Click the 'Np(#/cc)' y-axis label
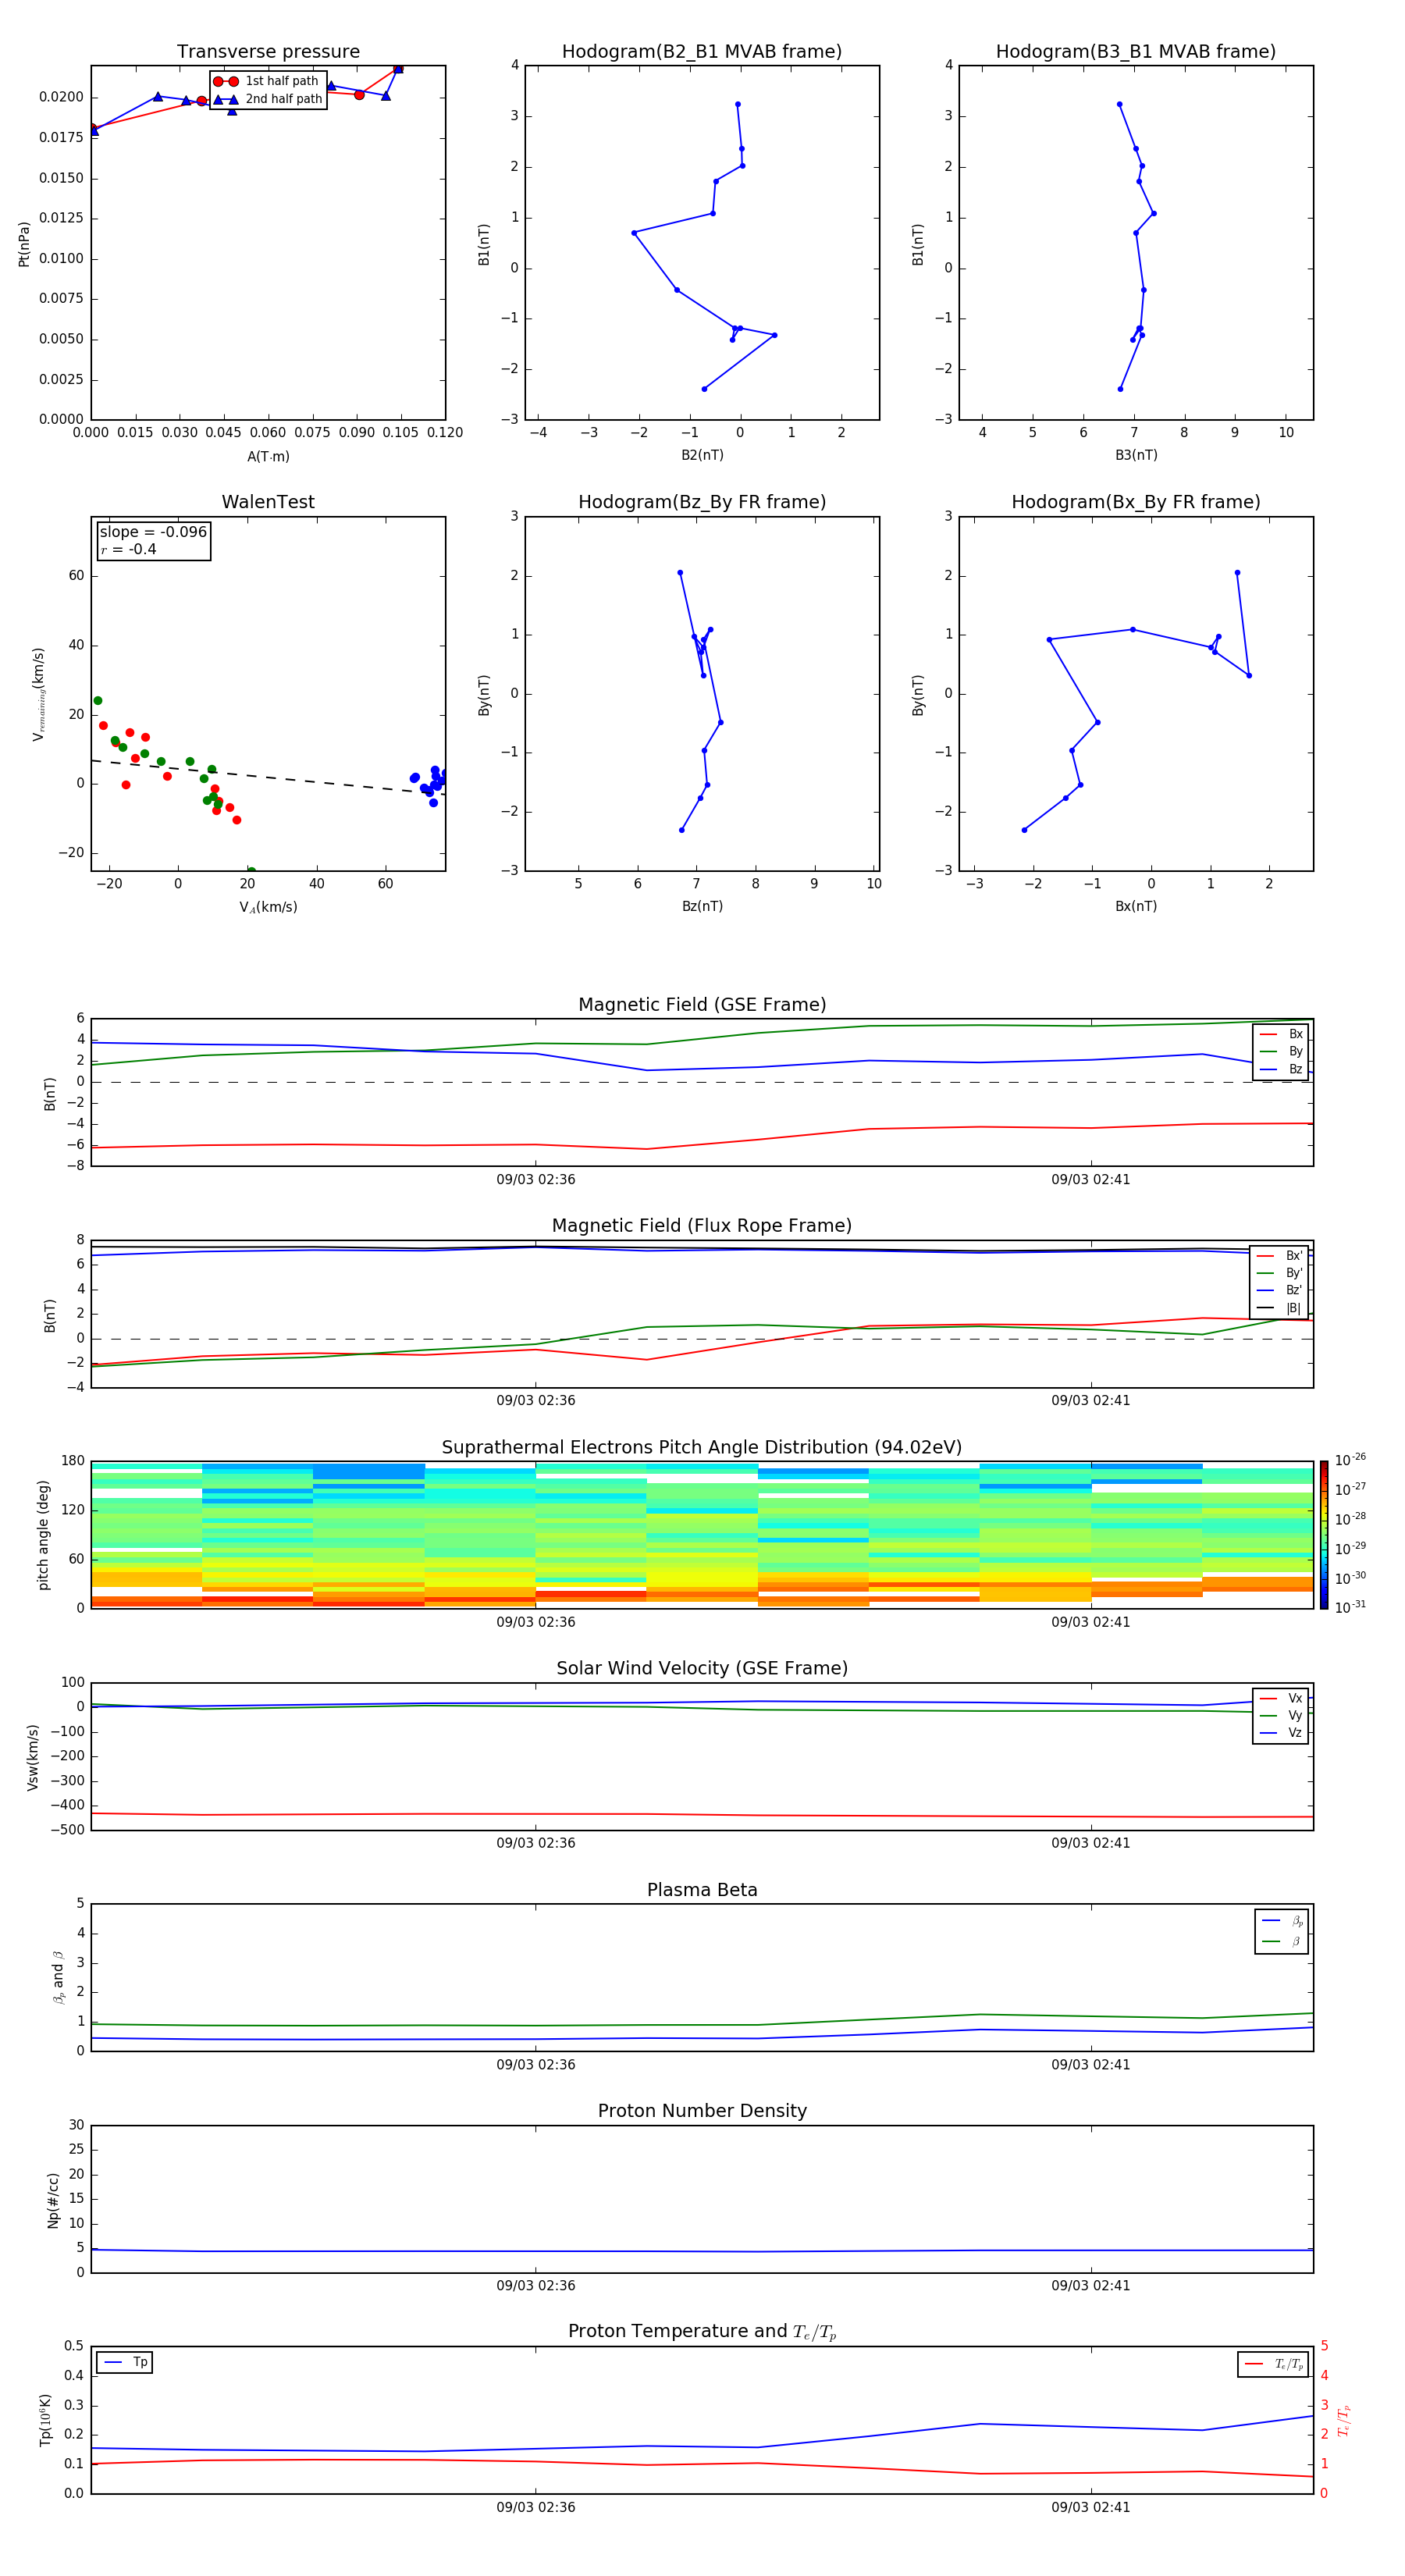1405x2576 pixels. pyautogui.click(x=53, y=2200)
